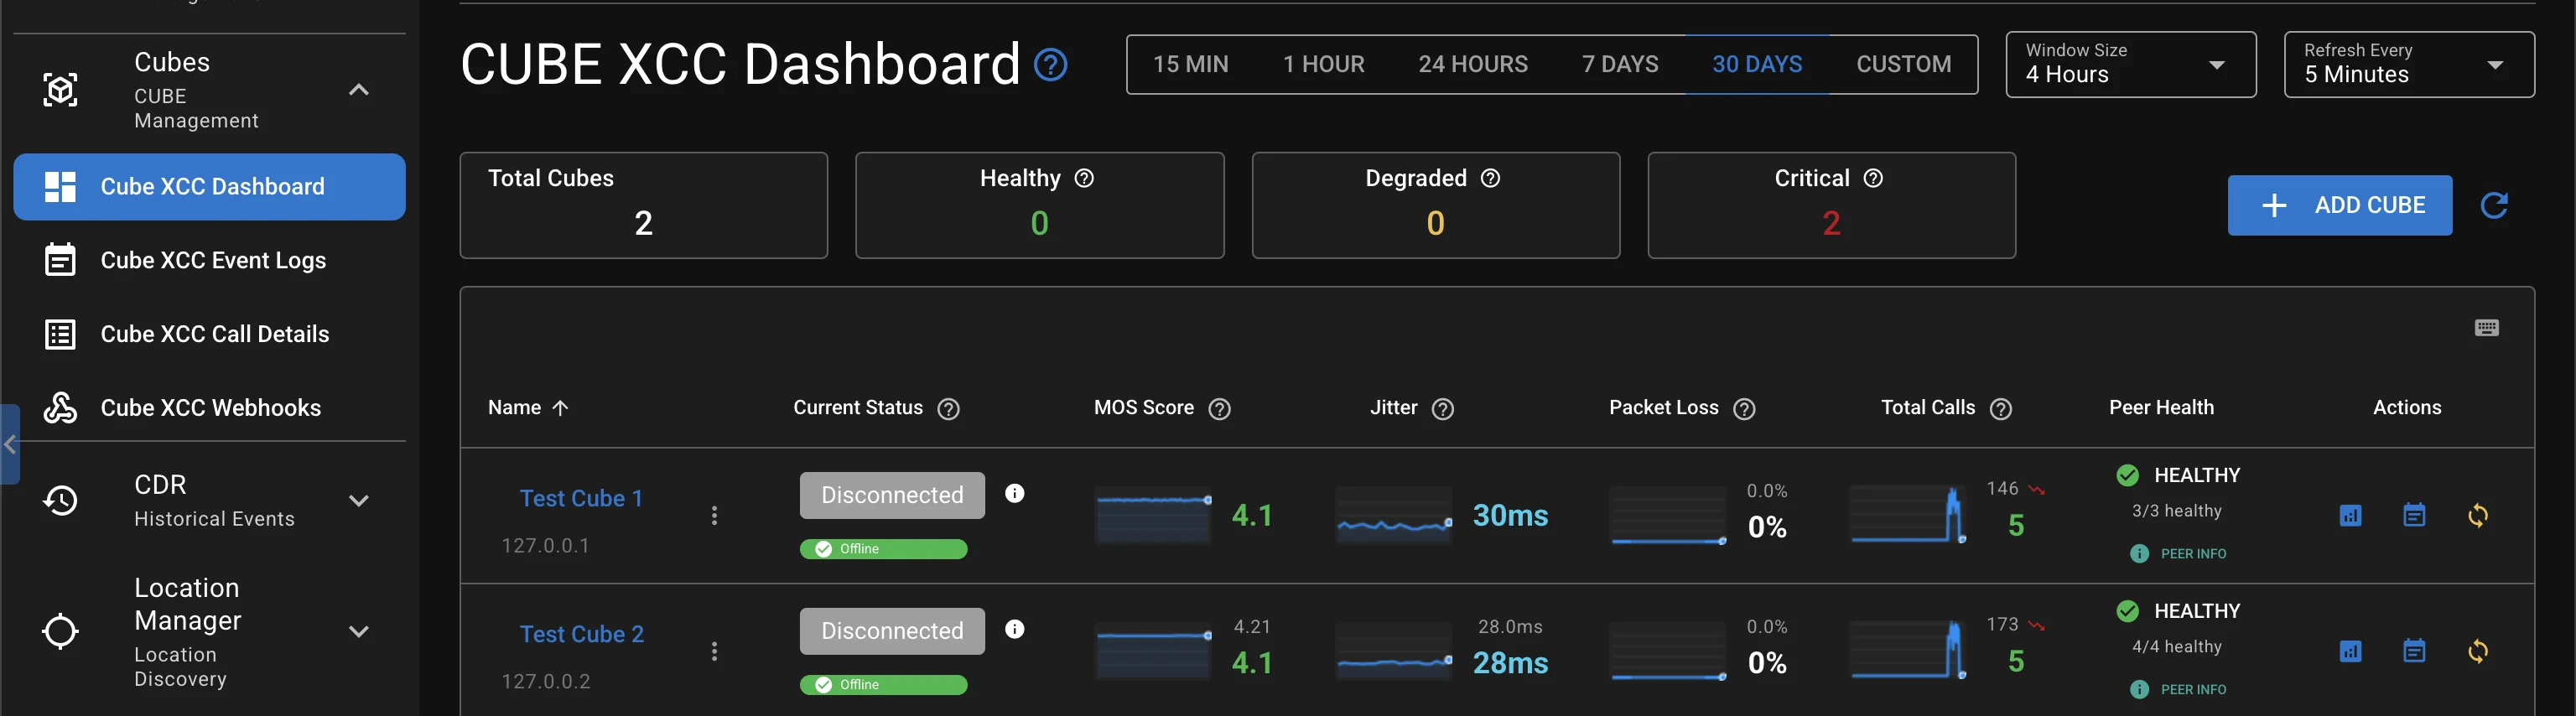2576x716 pixels.
Task: Click the green Offline bar for Test Cube 1
Action: (x=883, y=549)
